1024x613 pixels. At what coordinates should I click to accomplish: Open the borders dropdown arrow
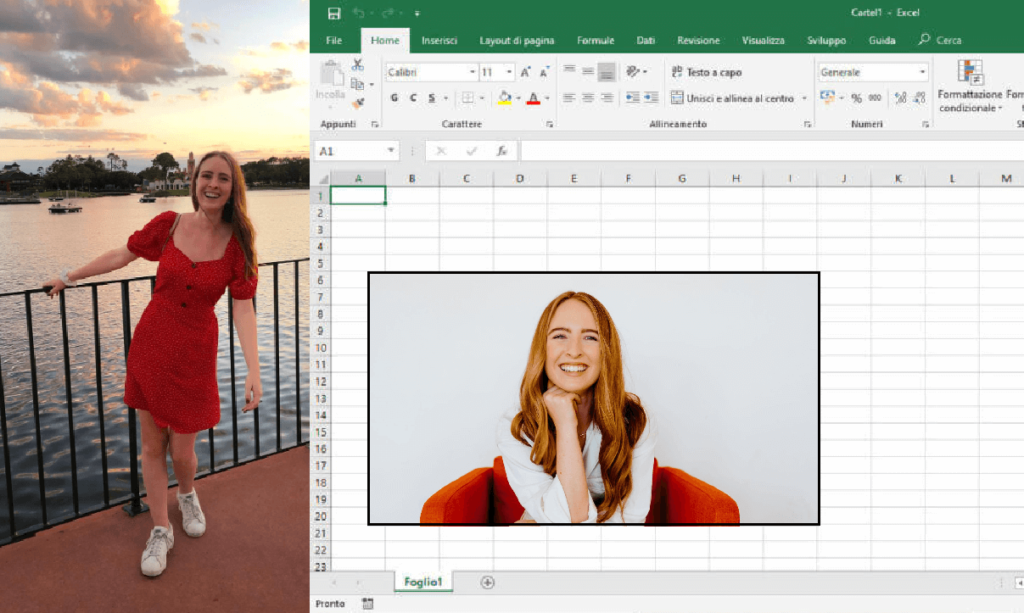tap(482, 97)
